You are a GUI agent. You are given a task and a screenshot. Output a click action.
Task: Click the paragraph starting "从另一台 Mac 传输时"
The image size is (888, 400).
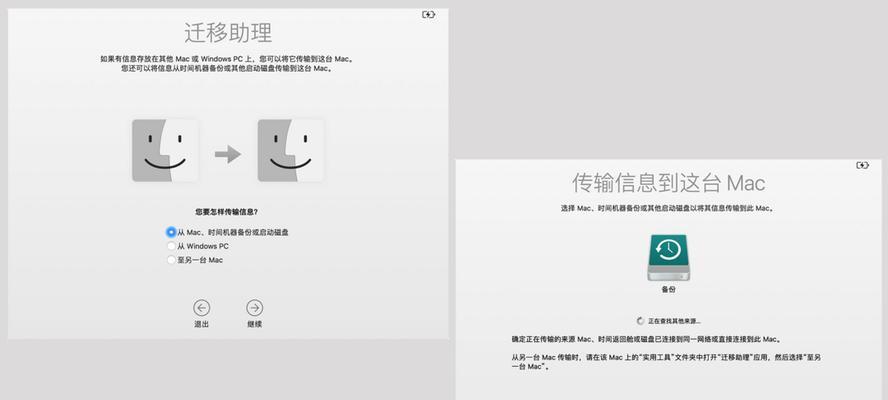[x=667, y=362]
